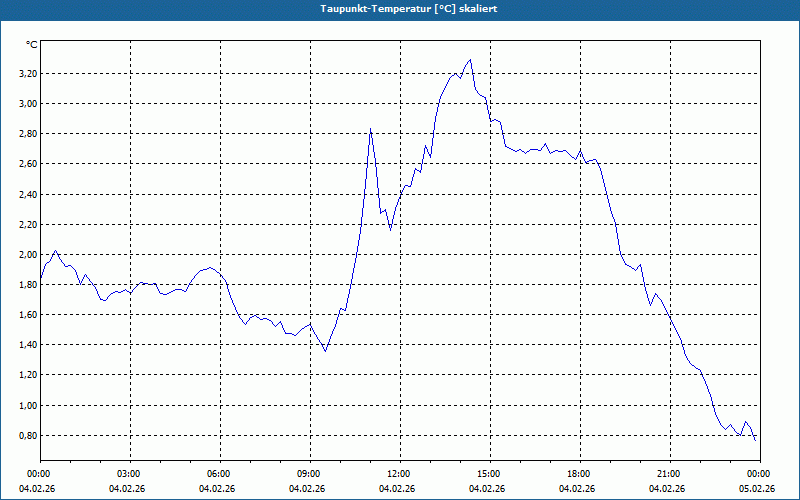Click the "2,80" y-axis label
The width and height of the screenshot is (800, 500).
29,134
